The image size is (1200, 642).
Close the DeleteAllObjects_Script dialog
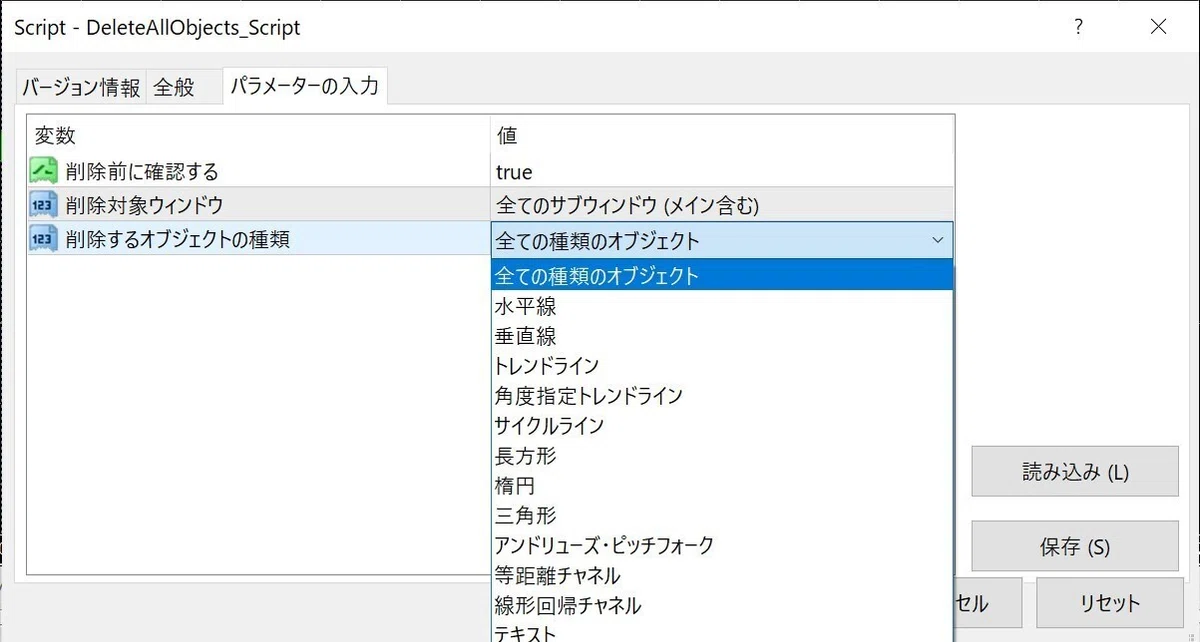(x=1158, y=27)
